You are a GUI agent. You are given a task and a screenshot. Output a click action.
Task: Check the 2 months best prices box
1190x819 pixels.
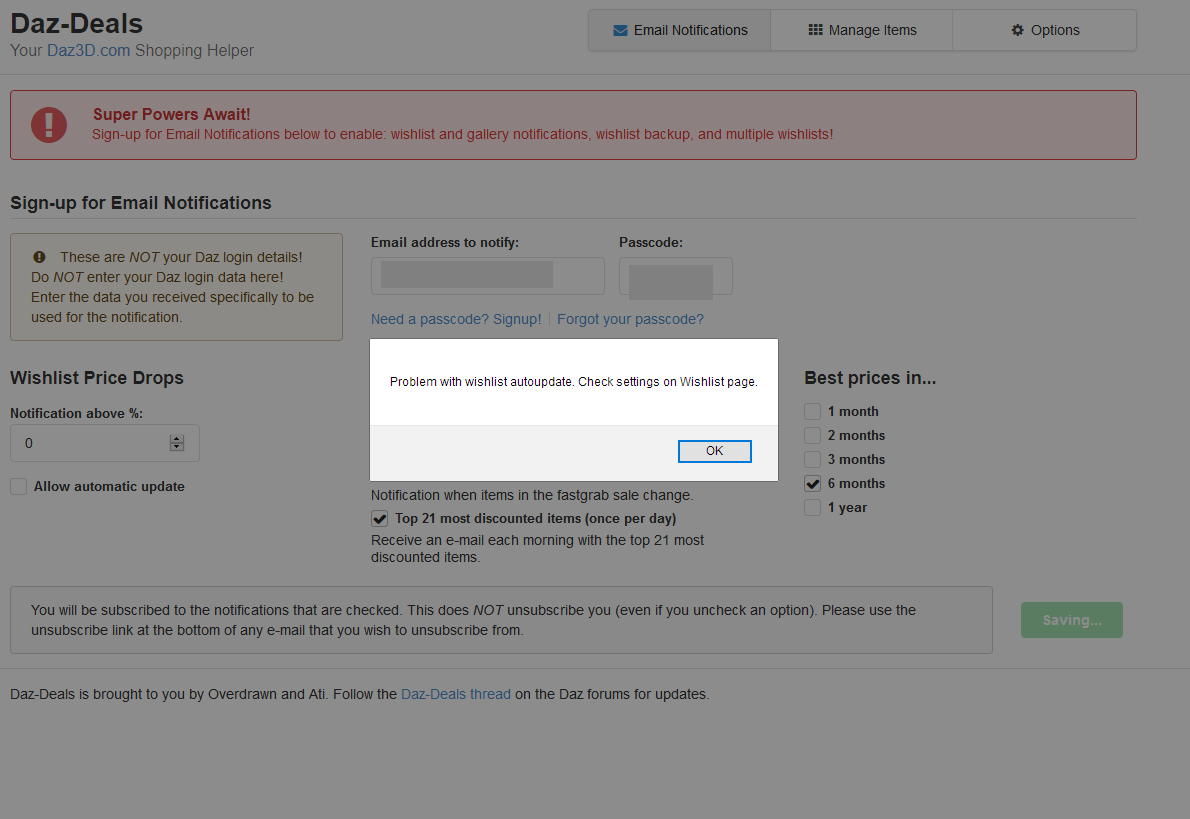812,436
